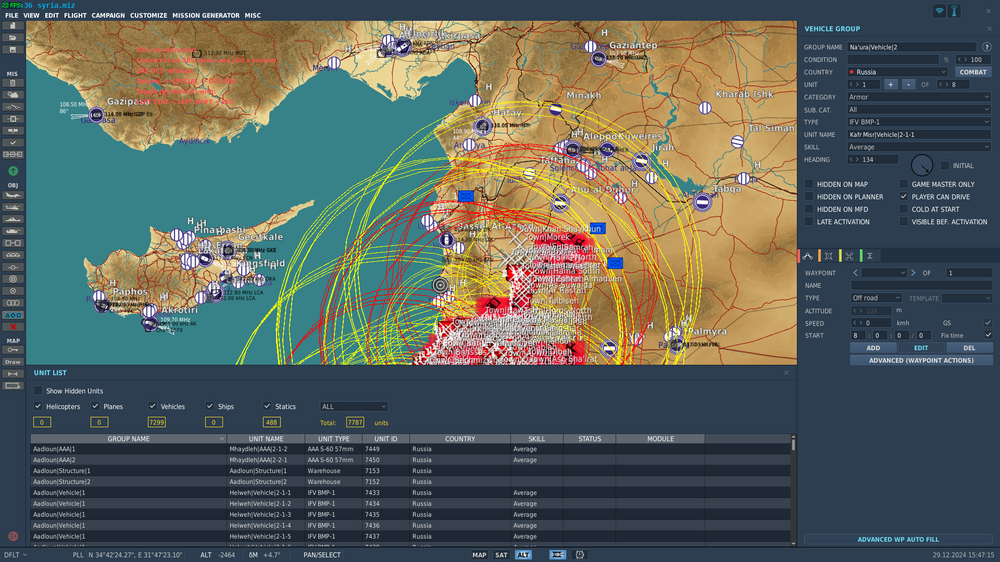Sort by the UNIT TYPE column header
This screenshot has height=562, width=1000.
(x=334, y=439)
